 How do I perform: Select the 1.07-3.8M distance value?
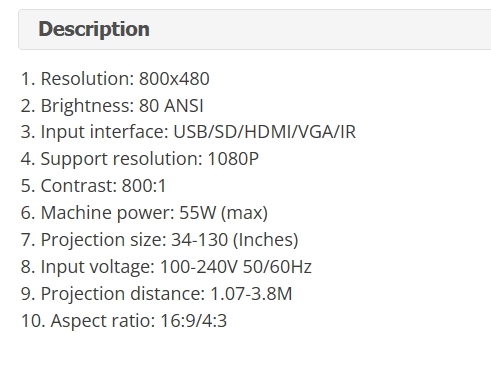pyautogui.click(x=251, y=294)
